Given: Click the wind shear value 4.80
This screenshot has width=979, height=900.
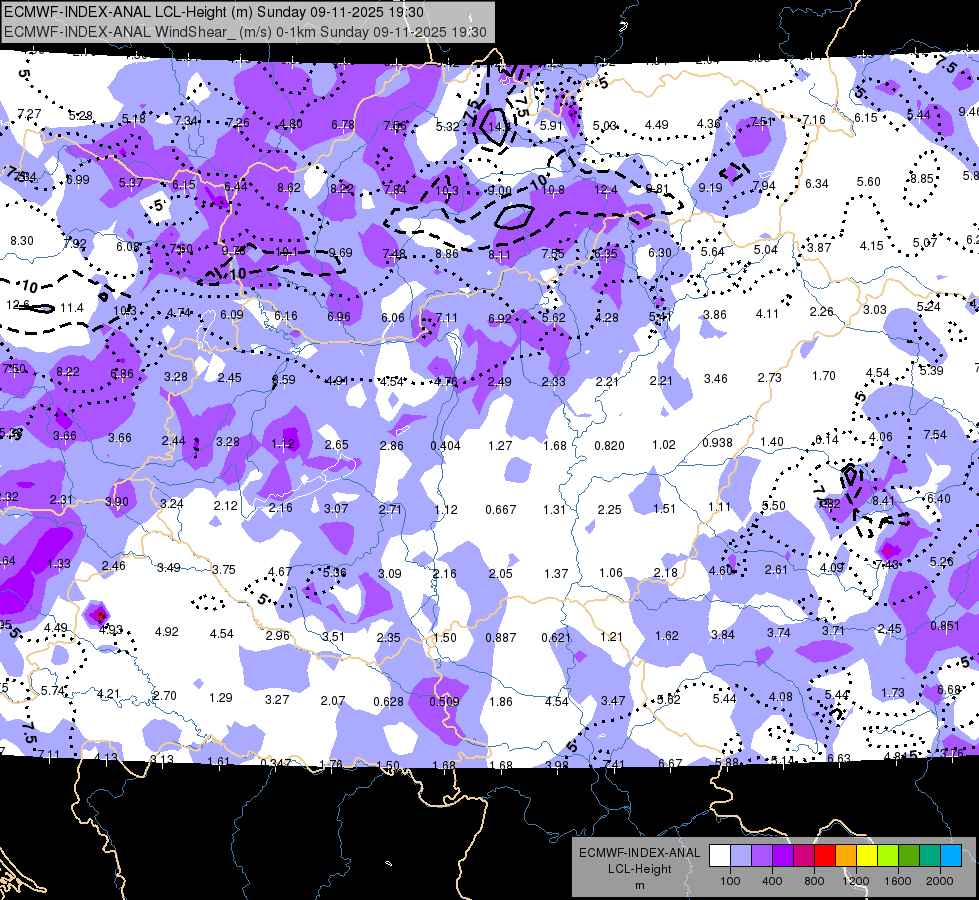Looking at the screenshot, I should point(291,124).
